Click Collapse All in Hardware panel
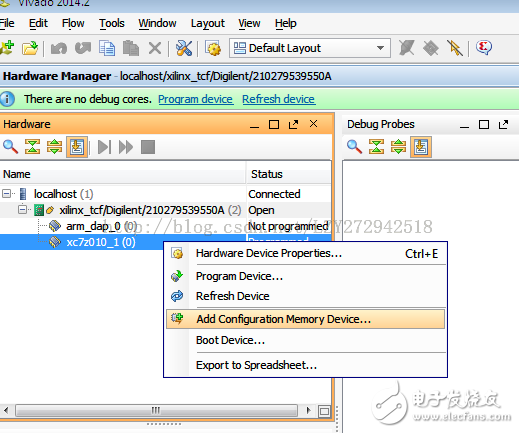519x433 pixels. coord(33,147)
